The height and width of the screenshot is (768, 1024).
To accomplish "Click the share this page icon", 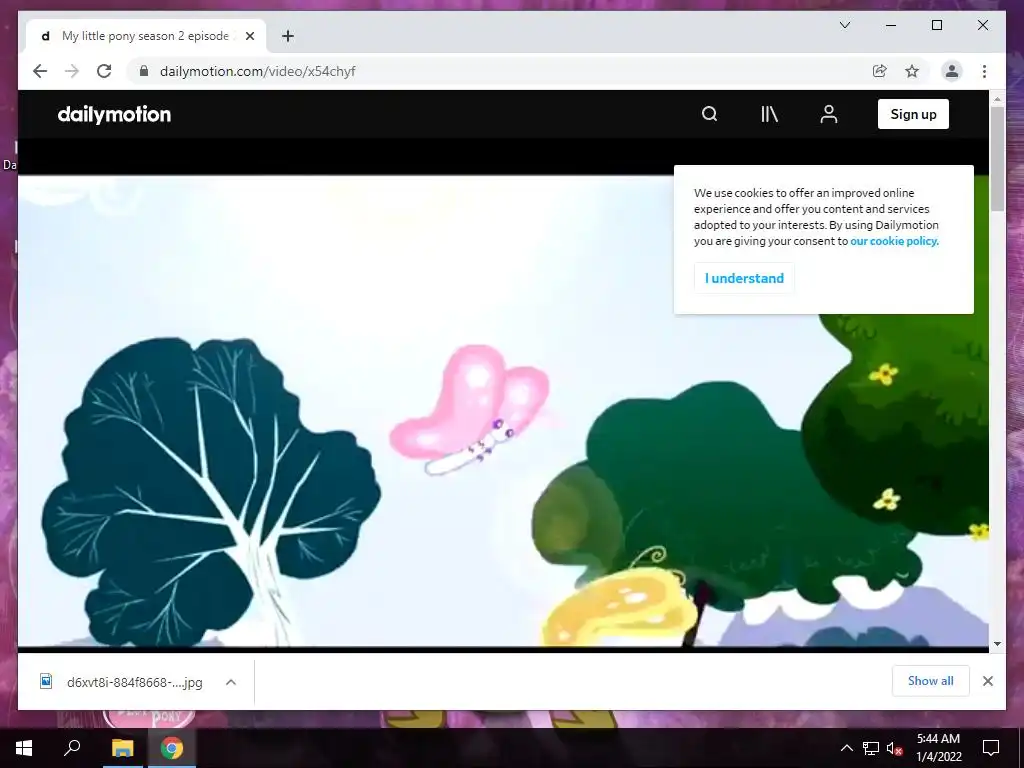I will 880,71.
